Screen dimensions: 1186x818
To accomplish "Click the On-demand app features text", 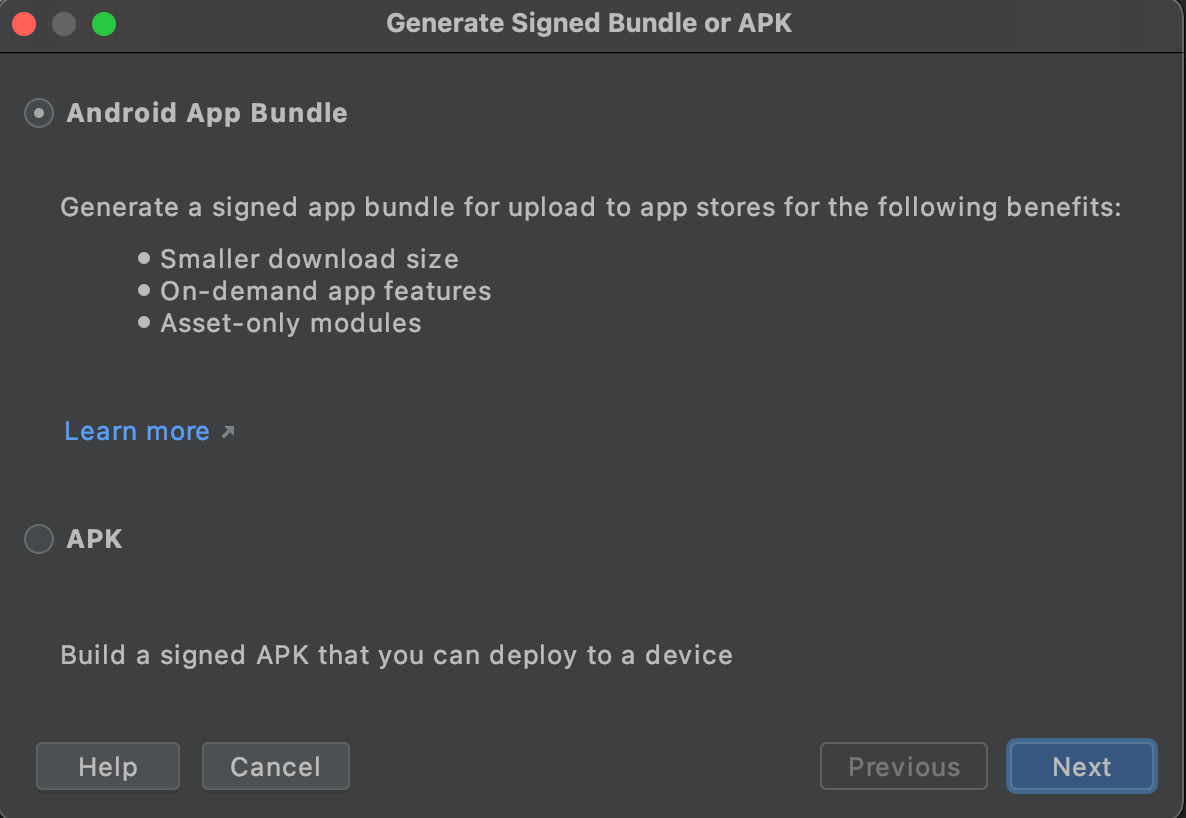I will [326, 291].
